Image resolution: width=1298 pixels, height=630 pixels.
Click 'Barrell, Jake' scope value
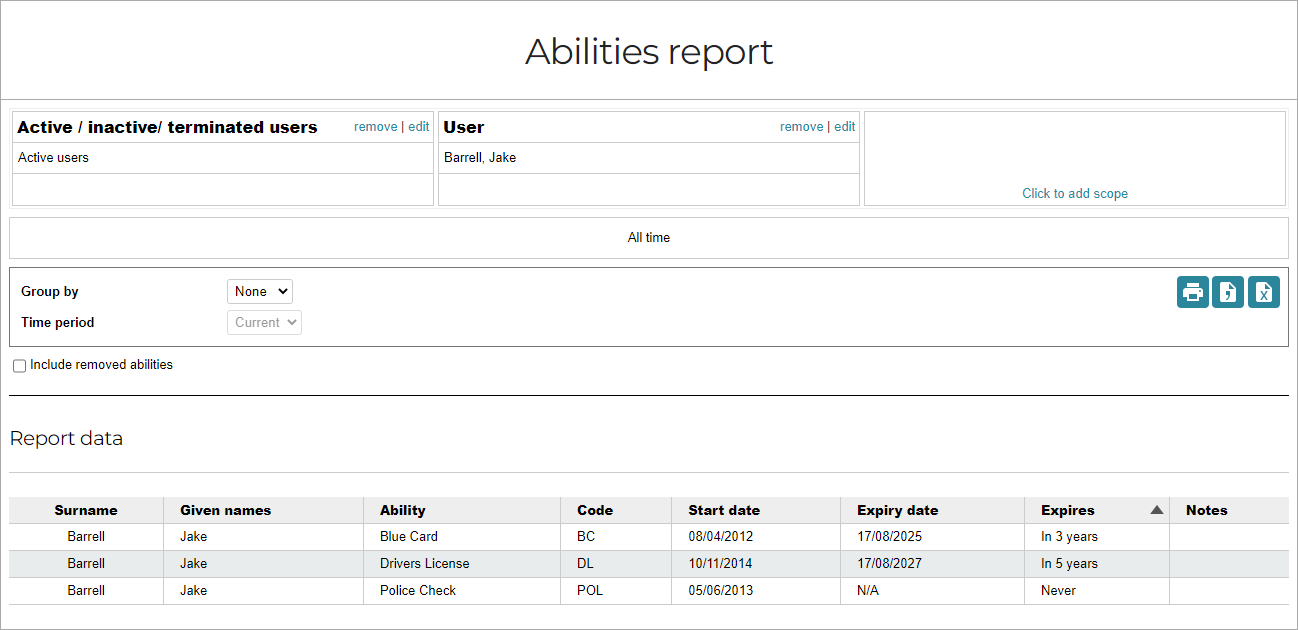[480, 158]
